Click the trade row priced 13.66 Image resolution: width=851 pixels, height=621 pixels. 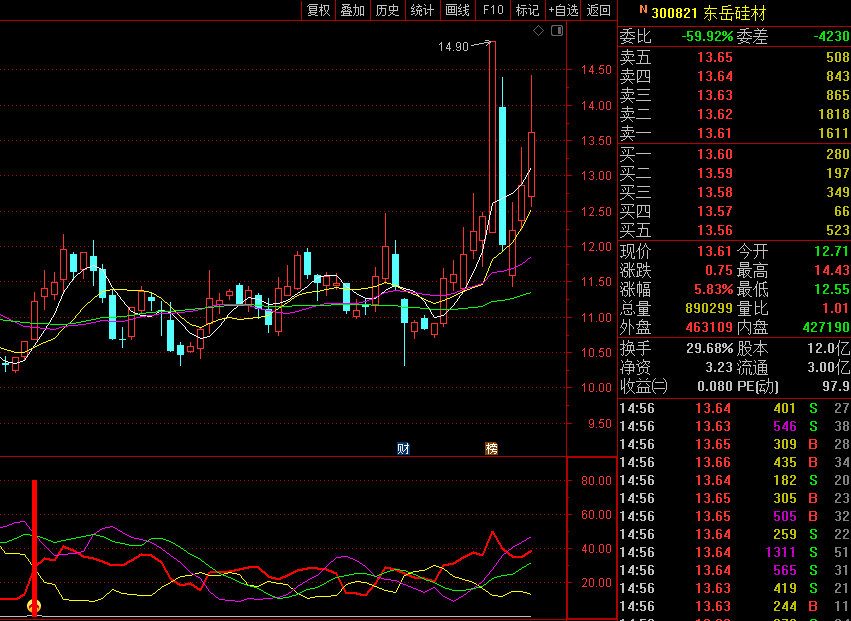point(734,462)
